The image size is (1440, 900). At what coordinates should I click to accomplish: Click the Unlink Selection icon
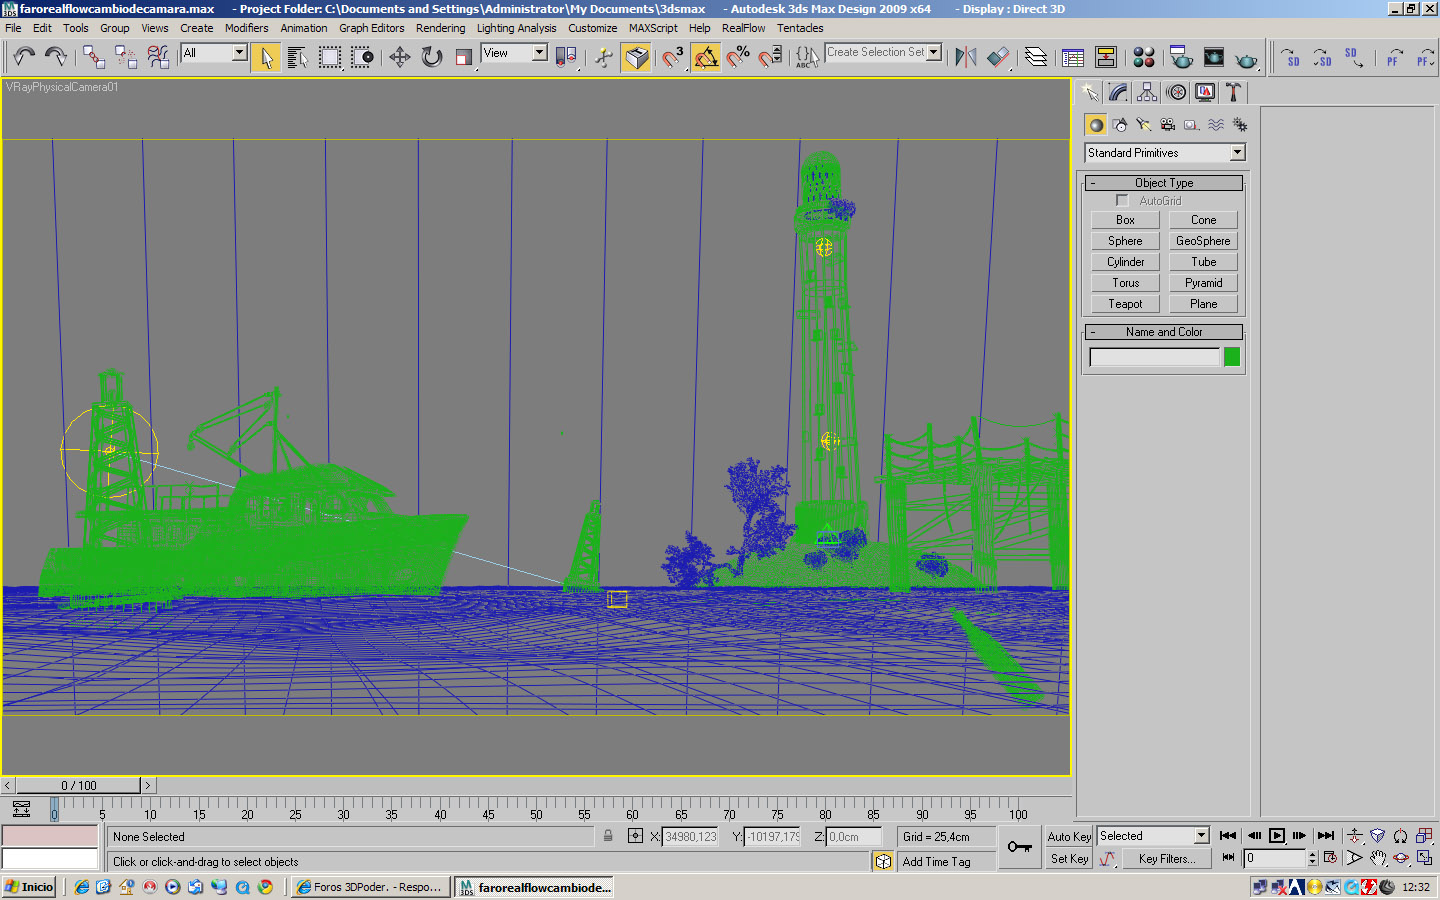[x=126, y=57]
